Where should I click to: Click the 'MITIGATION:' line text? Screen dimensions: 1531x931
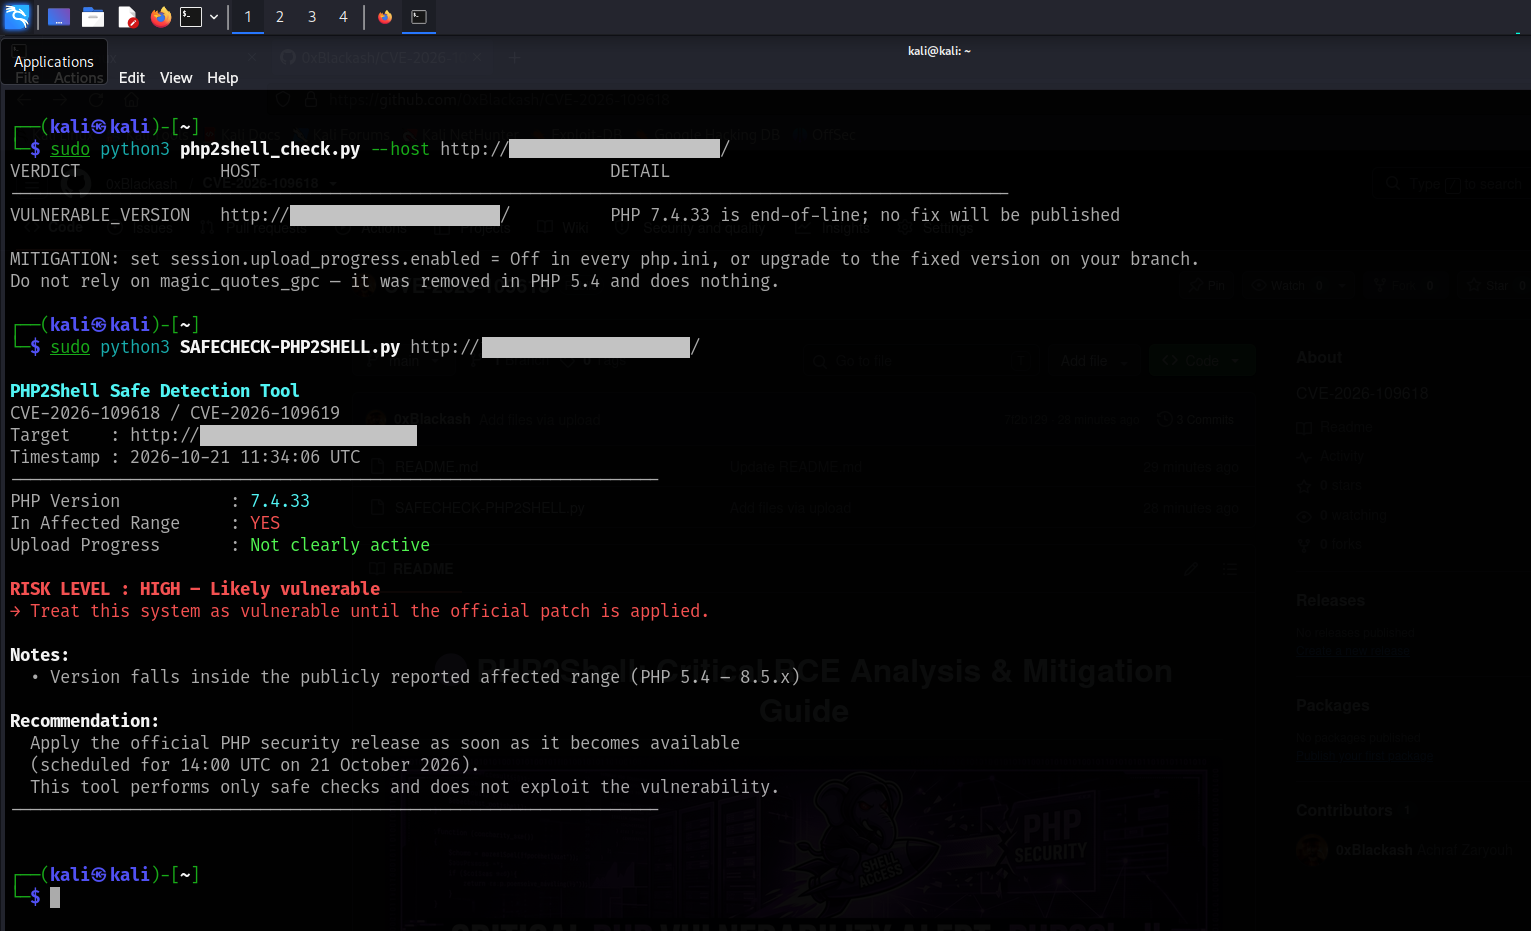[x=604, y=259]
